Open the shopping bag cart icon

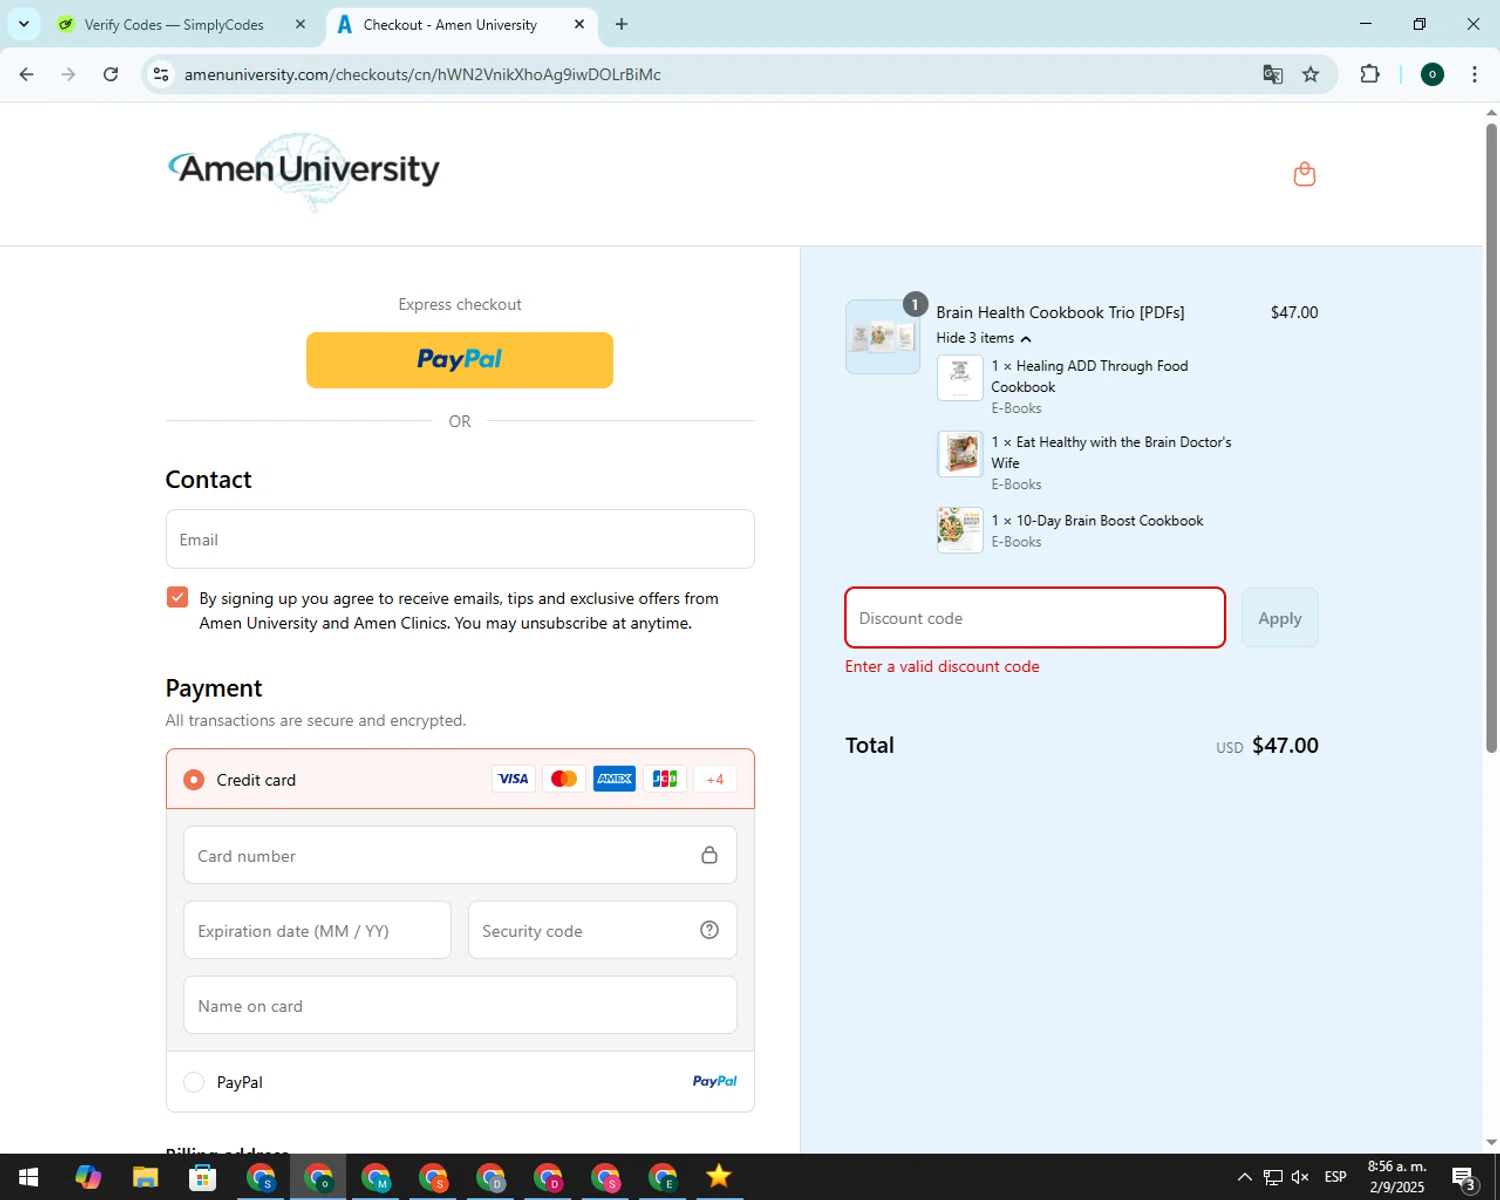tap(1304, 174)
